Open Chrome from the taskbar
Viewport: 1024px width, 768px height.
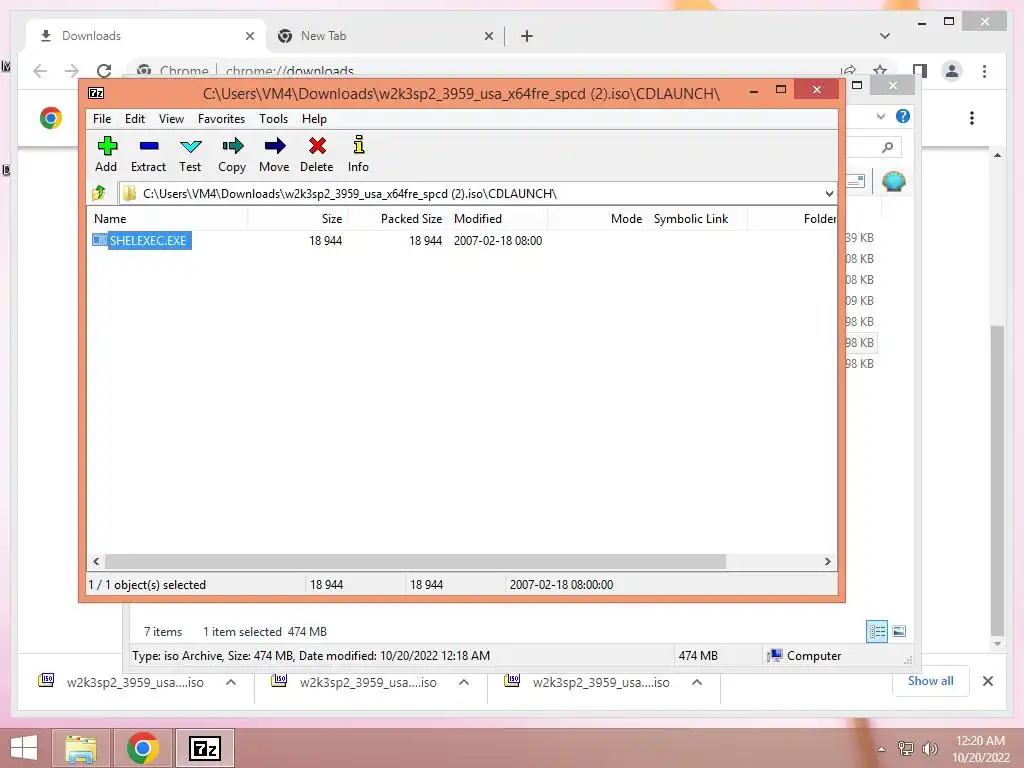tap(142, 748)
